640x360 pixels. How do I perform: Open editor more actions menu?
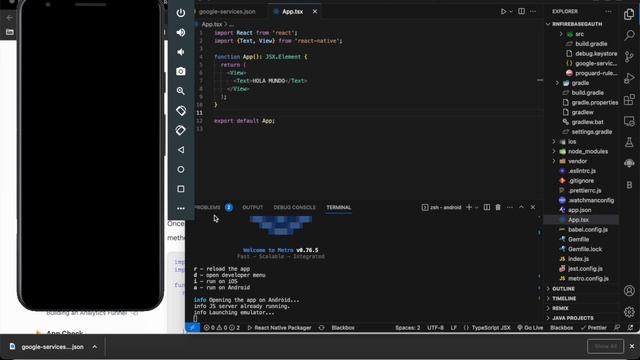click(533, 11)
